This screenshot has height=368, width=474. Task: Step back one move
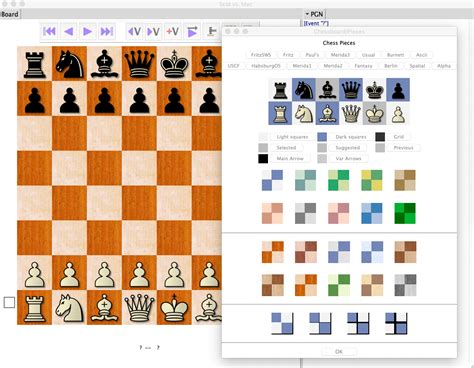point(69,32)
